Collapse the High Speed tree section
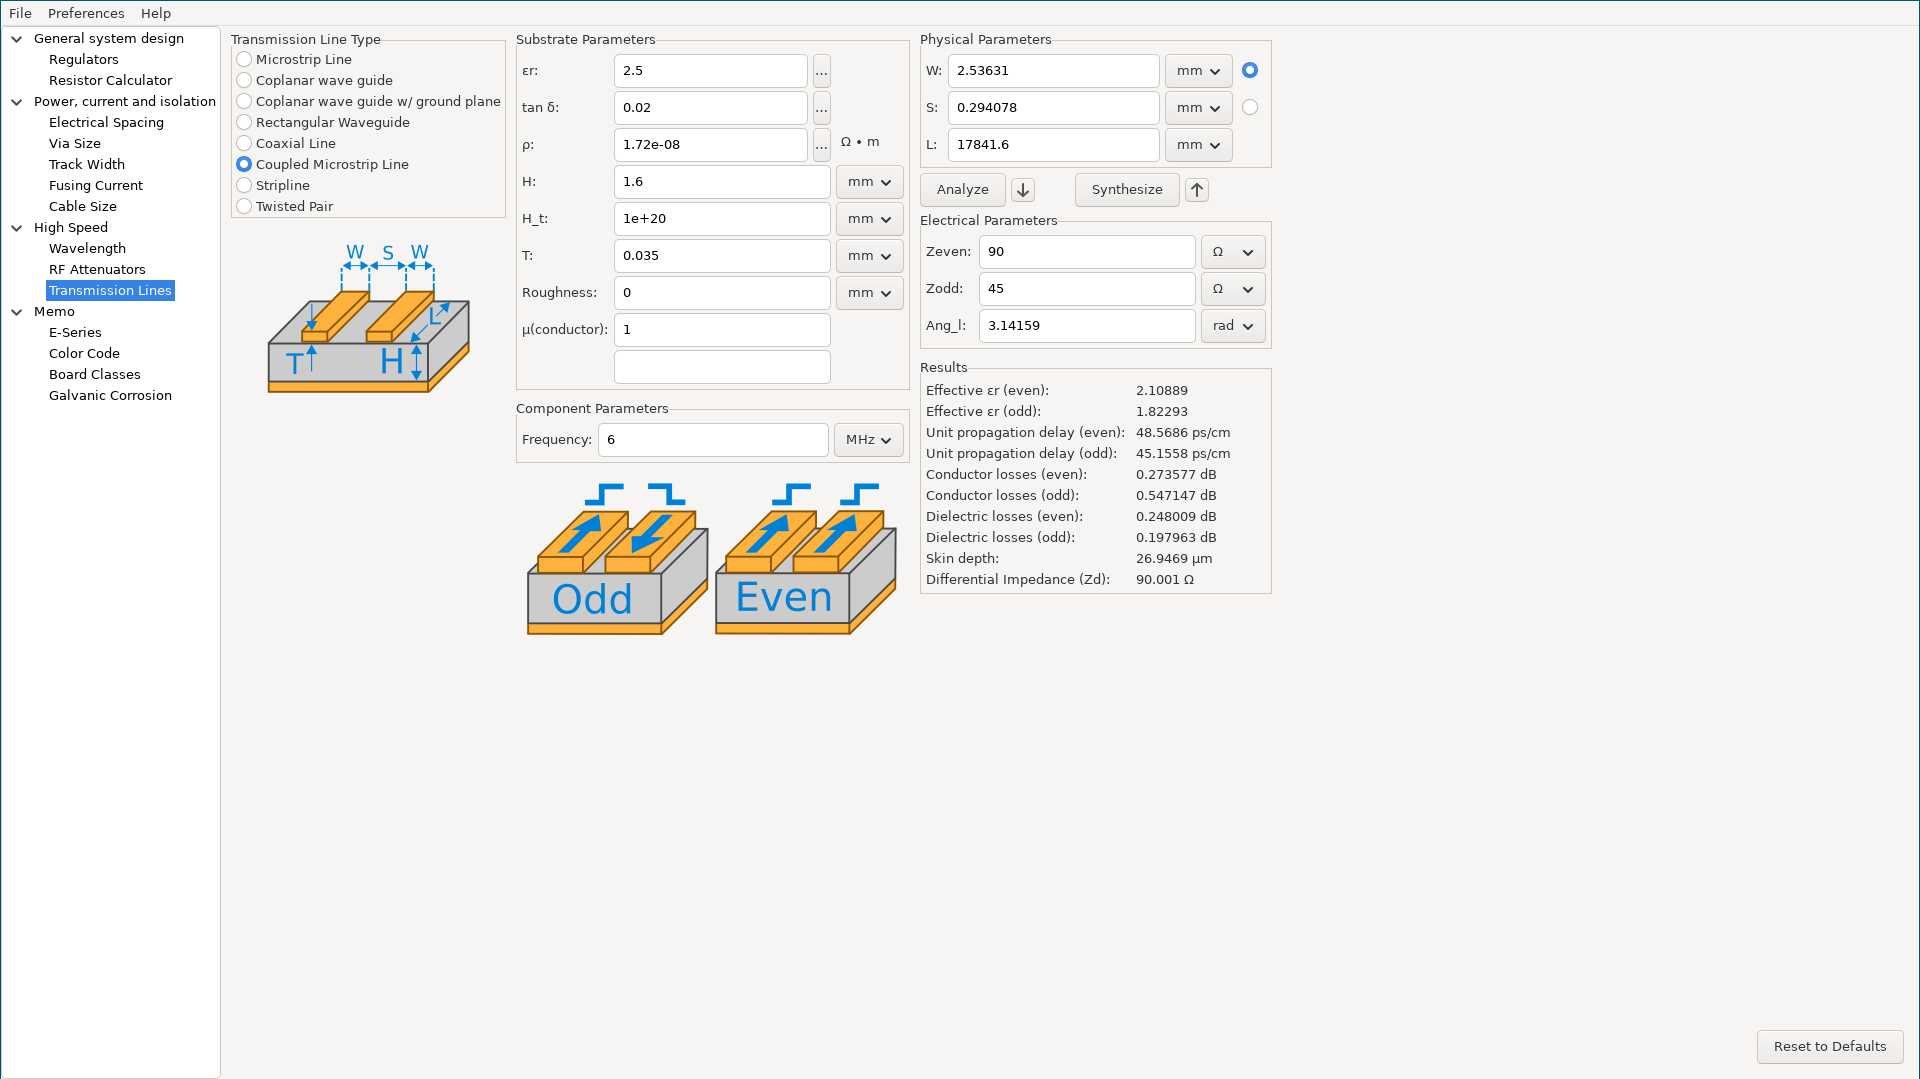 [x=17, y=228]
